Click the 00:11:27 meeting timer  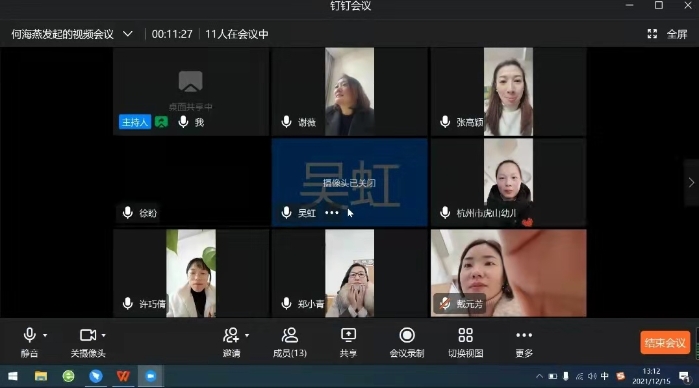(x=172, y=34)
